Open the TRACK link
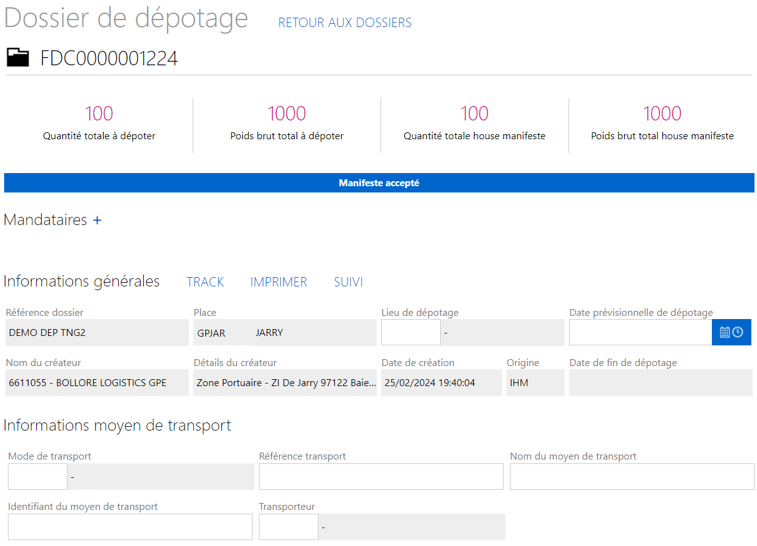 (x=205, y=282)
